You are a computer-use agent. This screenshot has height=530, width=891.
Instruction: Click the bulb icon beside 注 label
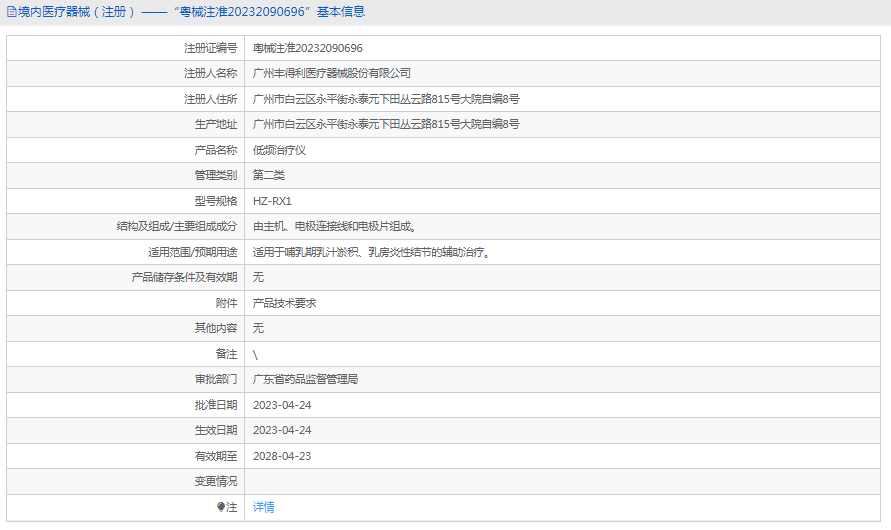tap(221, 507)
